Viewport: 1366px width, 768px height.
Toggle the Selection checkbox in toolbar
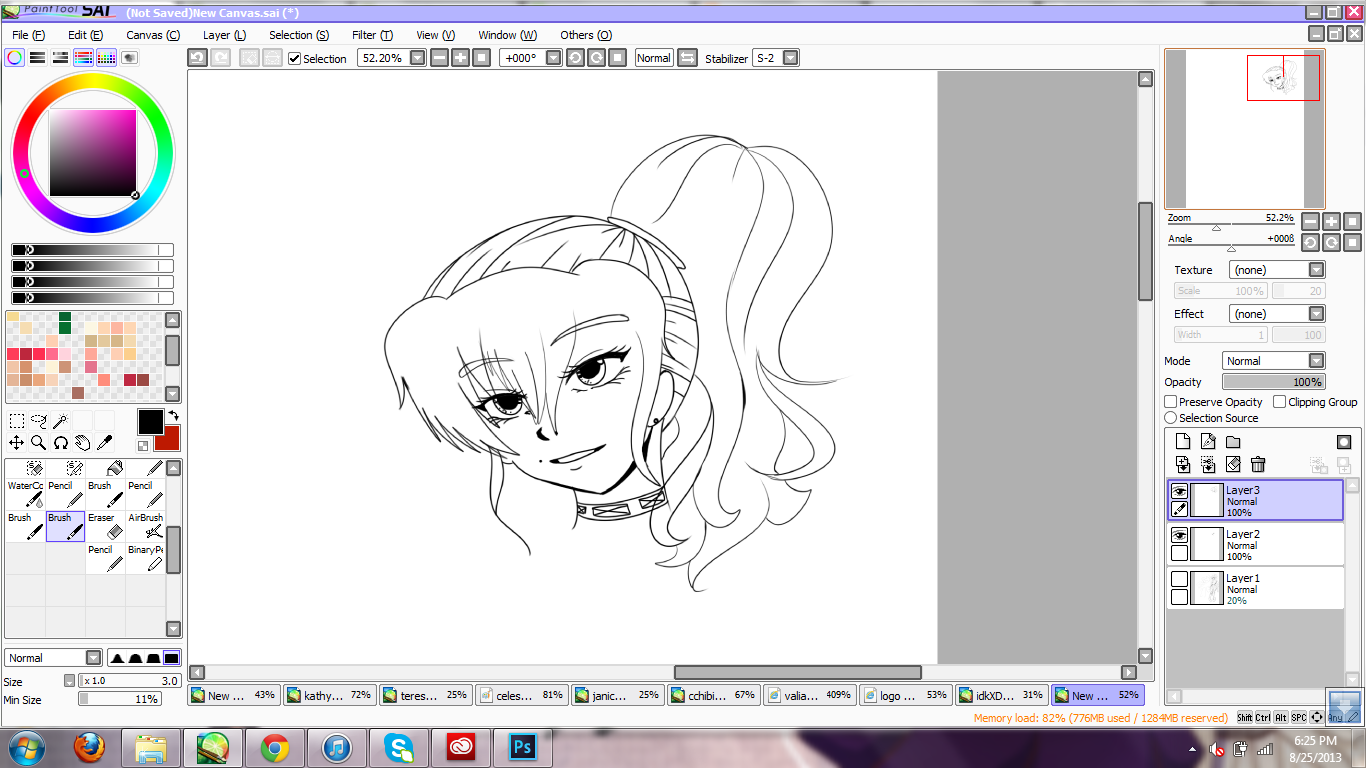point(294,59)
